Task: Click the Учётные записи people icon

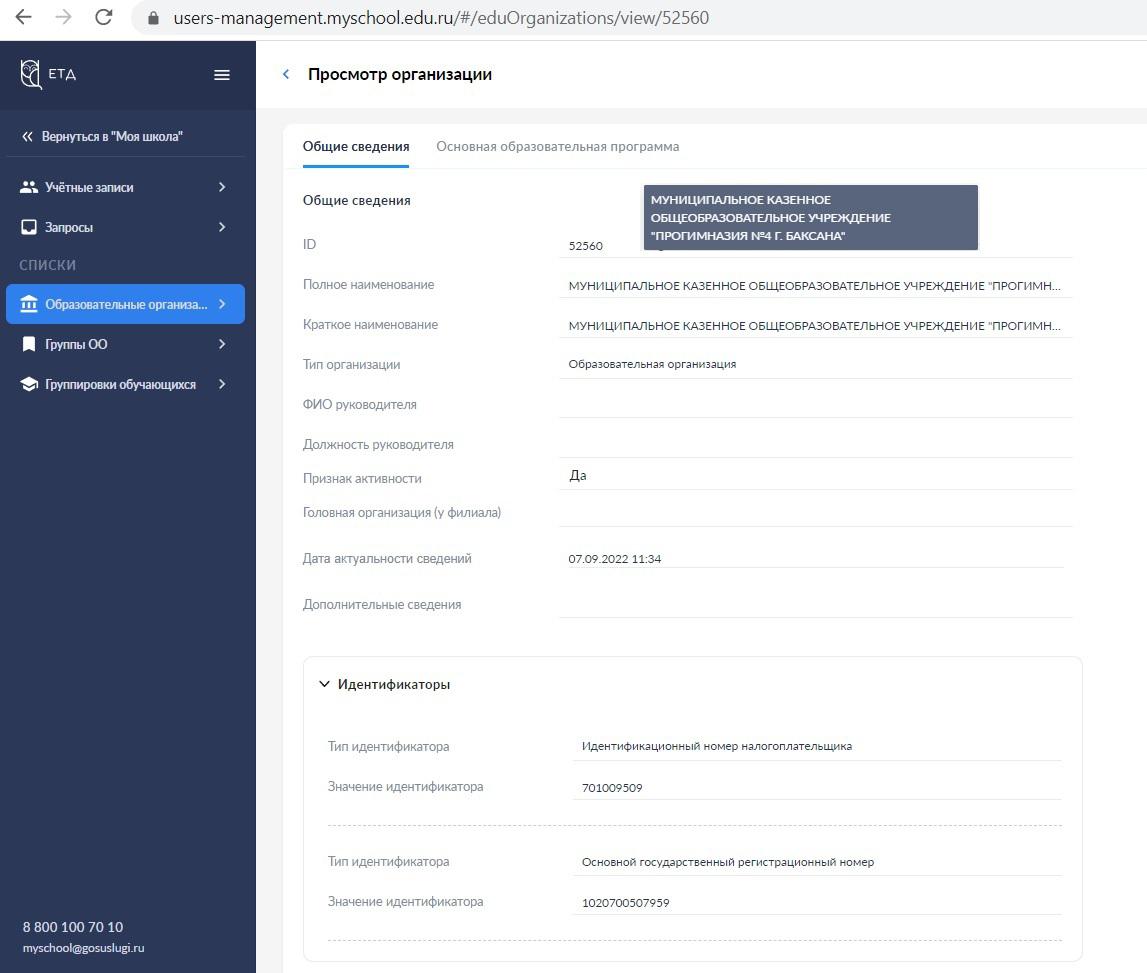Action: click(29, 187)
